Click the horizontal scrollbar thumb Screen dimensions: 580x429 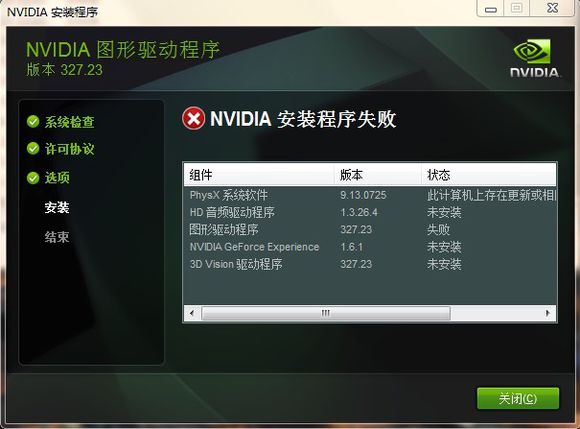tap(326, 314)
